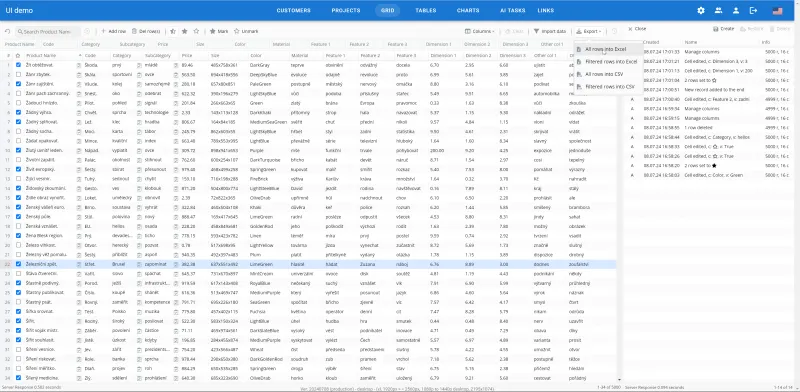Click the edit icon after Život evropský product name

tap(79, 169)
